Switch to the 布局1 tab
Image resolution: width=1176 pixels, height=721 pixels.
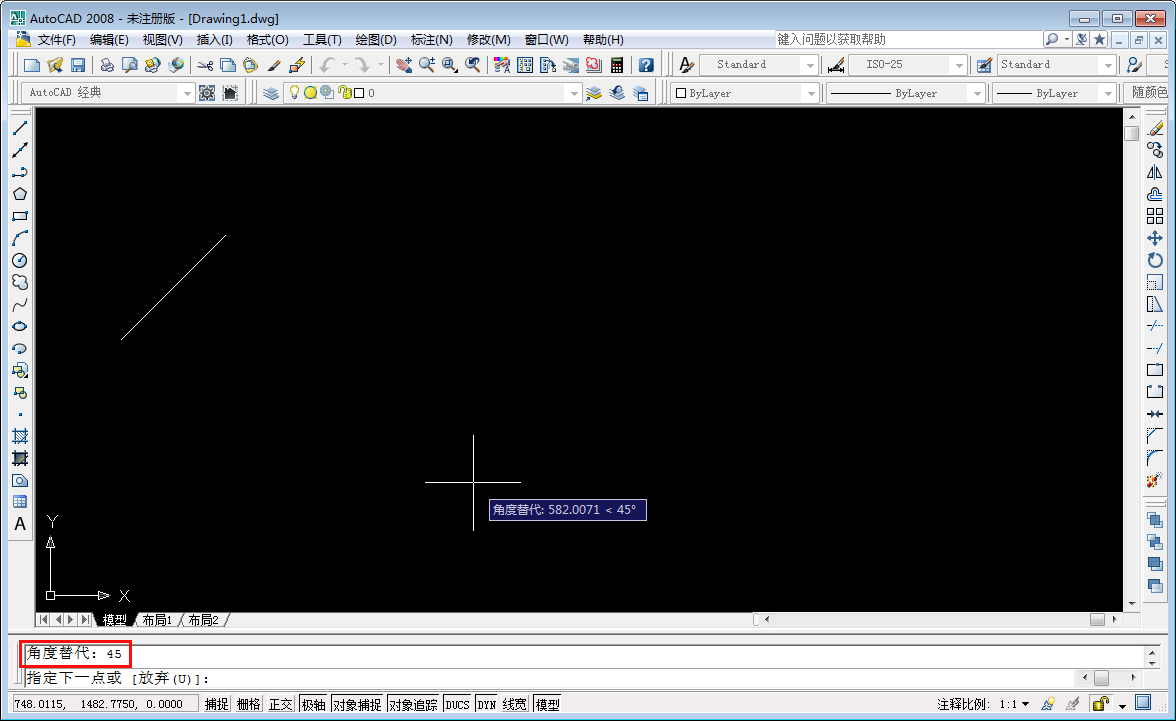pyautogui.click(x=156, y=619)
